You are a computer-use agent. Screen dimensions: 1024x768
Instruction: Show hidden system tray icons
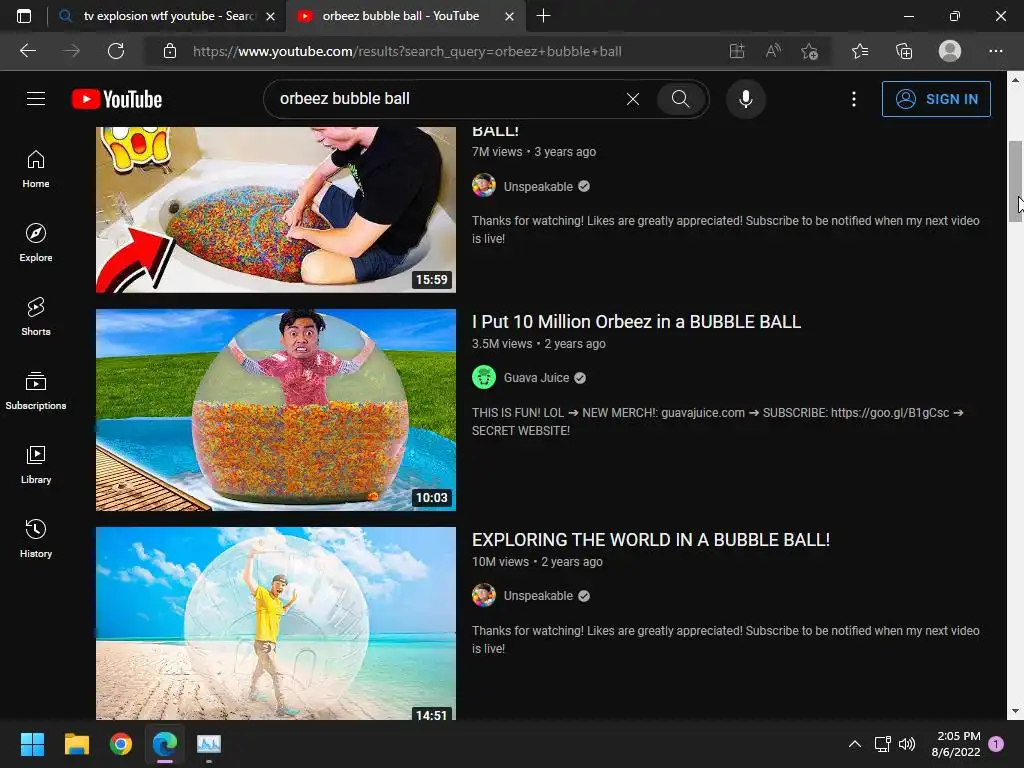(x=854, y=744)
